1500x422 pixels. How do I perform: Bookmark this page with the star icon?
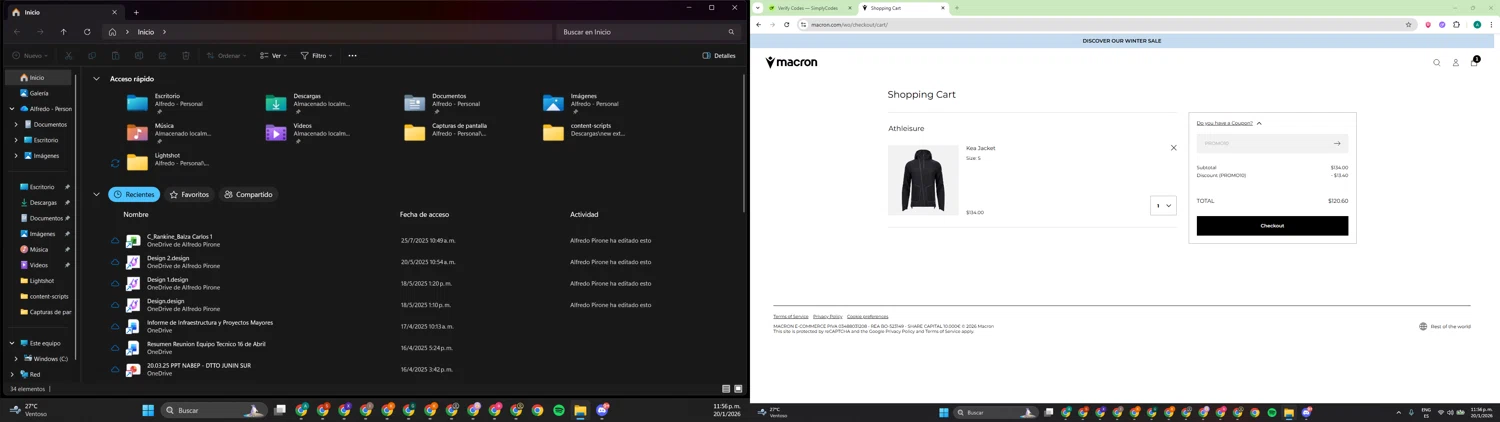[x=1408, y=25]
